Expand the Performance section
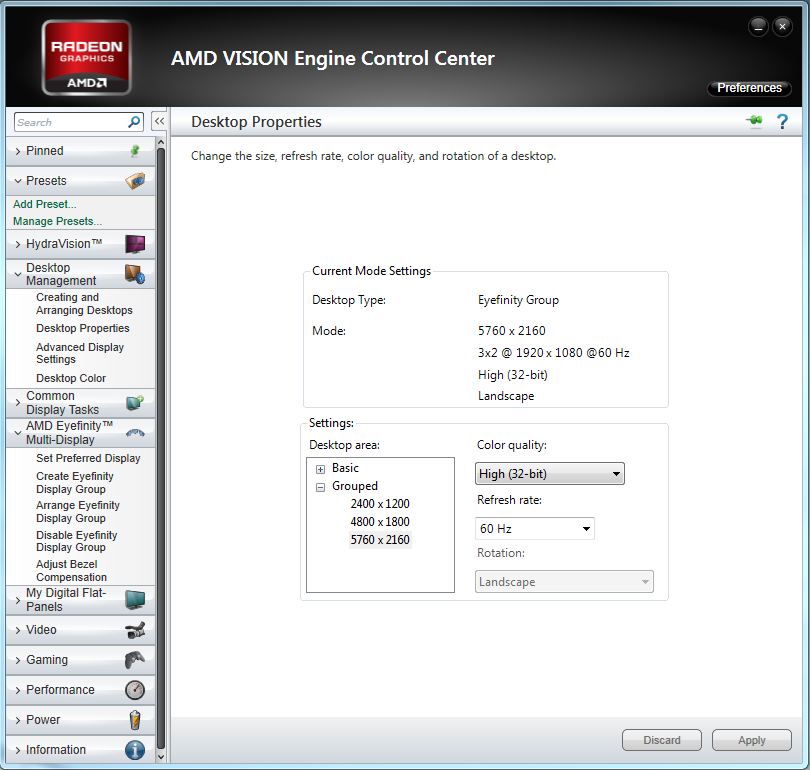Screen dimensions: 810x770 (x=18, y=690)
